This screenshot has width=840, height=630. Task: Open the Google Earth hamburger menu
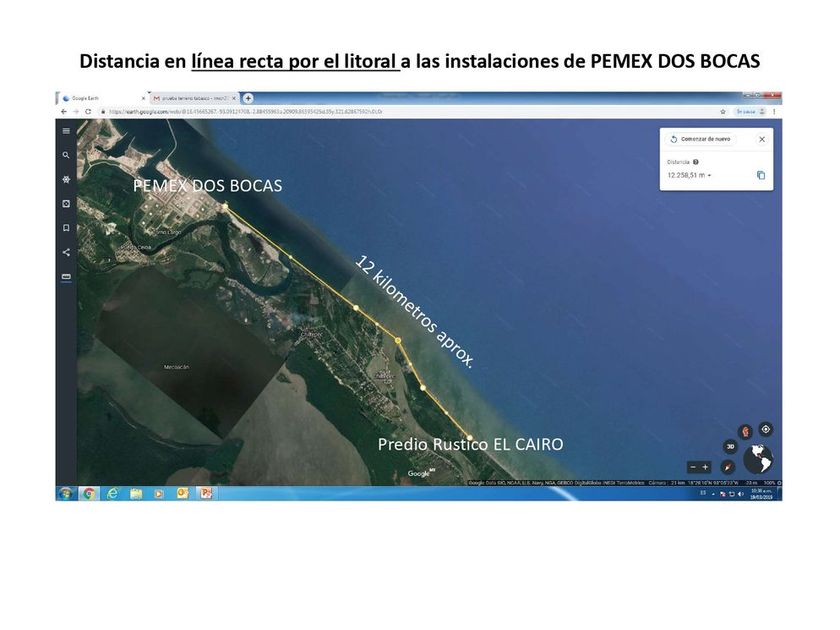[x=66, y=131]
